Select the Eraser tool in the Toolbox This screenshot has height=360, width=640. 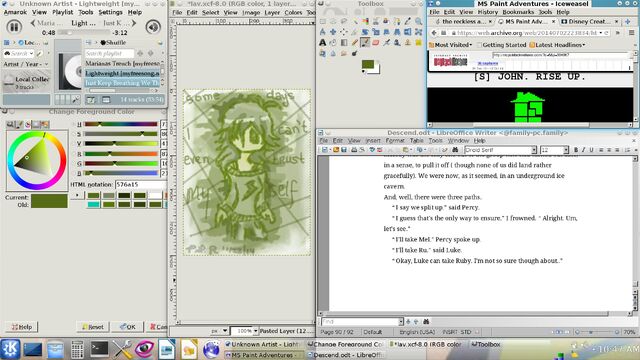pos(376,42)
